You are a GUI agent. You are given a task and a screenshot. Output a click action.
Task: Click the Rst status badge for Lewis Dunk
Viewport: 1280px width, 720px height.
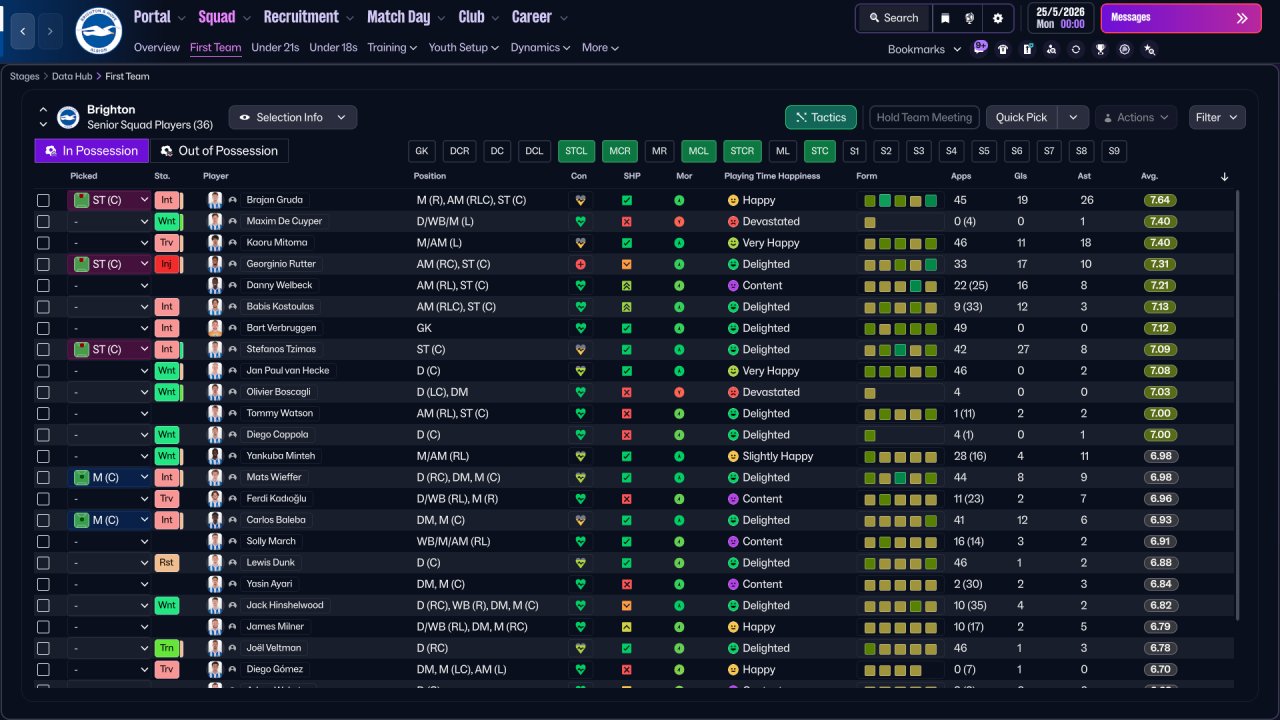click(167, 563)
